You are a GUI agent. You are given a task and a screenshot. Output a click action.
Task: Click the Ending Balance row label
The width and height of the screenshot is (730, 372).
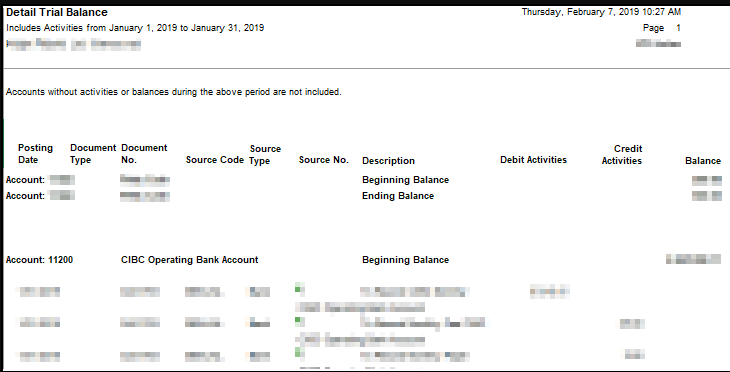pyautogui.click(x=398, y=196)
